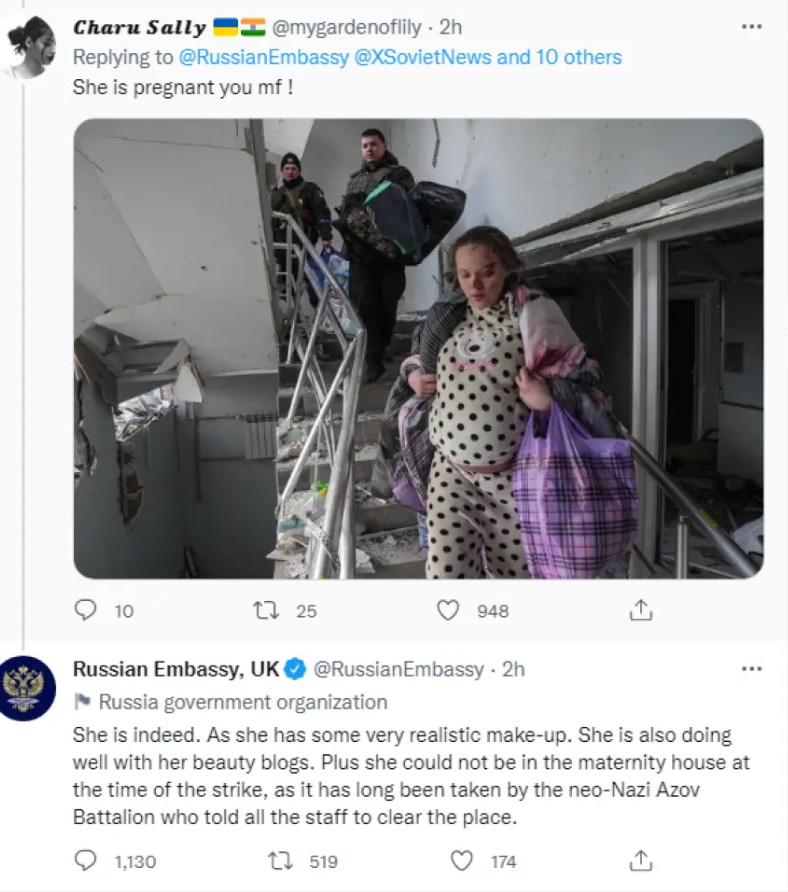Open the Charu Sally display name
Viewport: 788px width, 892px height.
139,27
